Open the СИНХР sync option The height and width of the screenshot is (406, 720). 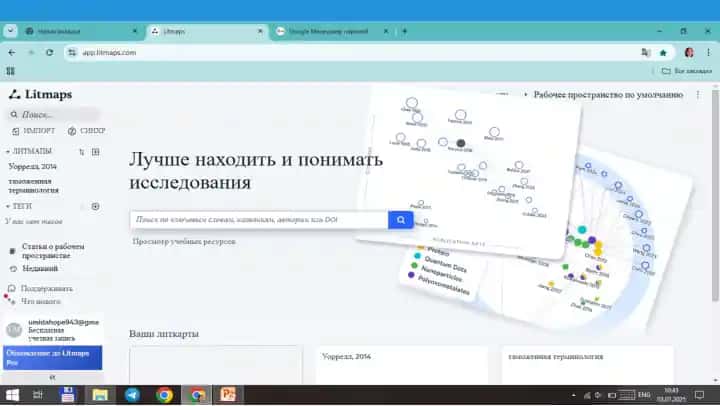[87, 131]
